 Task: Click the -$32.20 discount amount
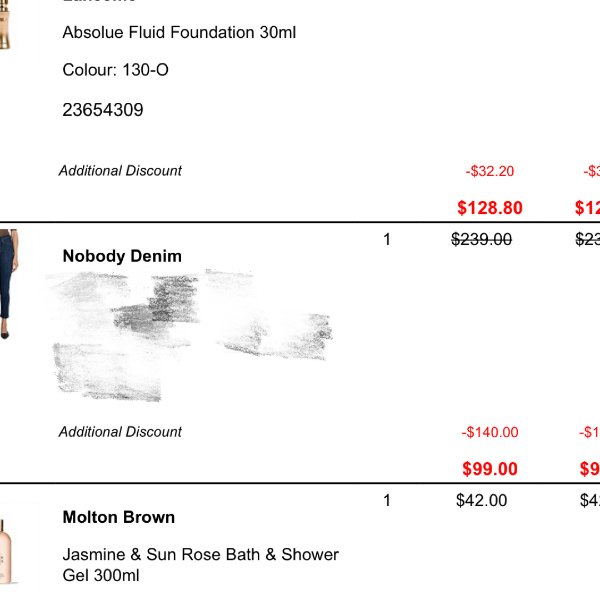pyautogui.click(x=490, y=171)
